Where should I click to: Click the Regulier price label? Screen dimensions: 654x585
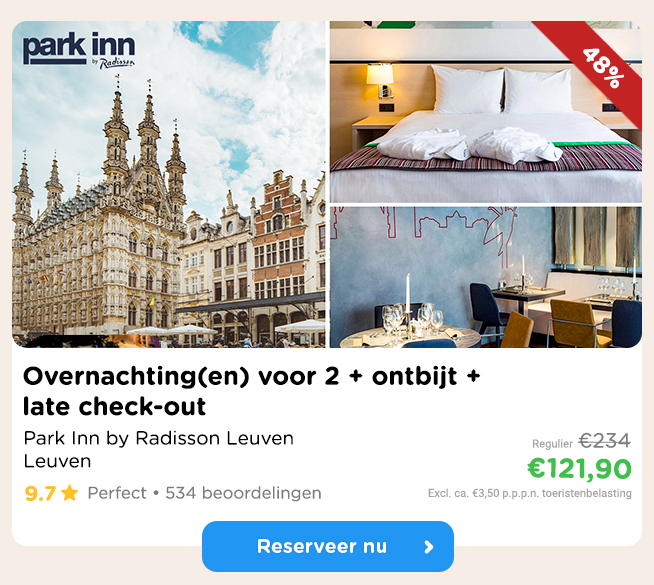552,444
